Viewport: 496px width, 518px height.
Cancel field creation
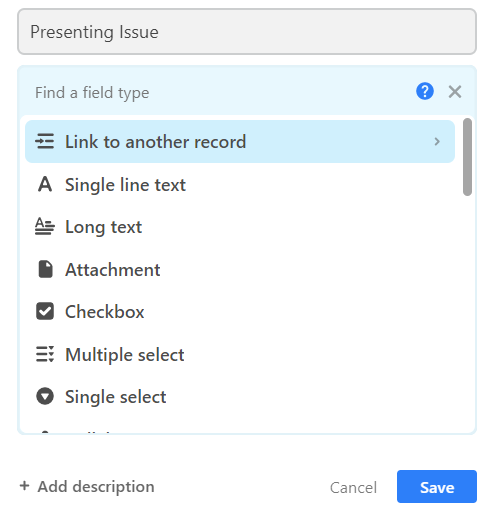pyautogui.click(x=353, y=487)
